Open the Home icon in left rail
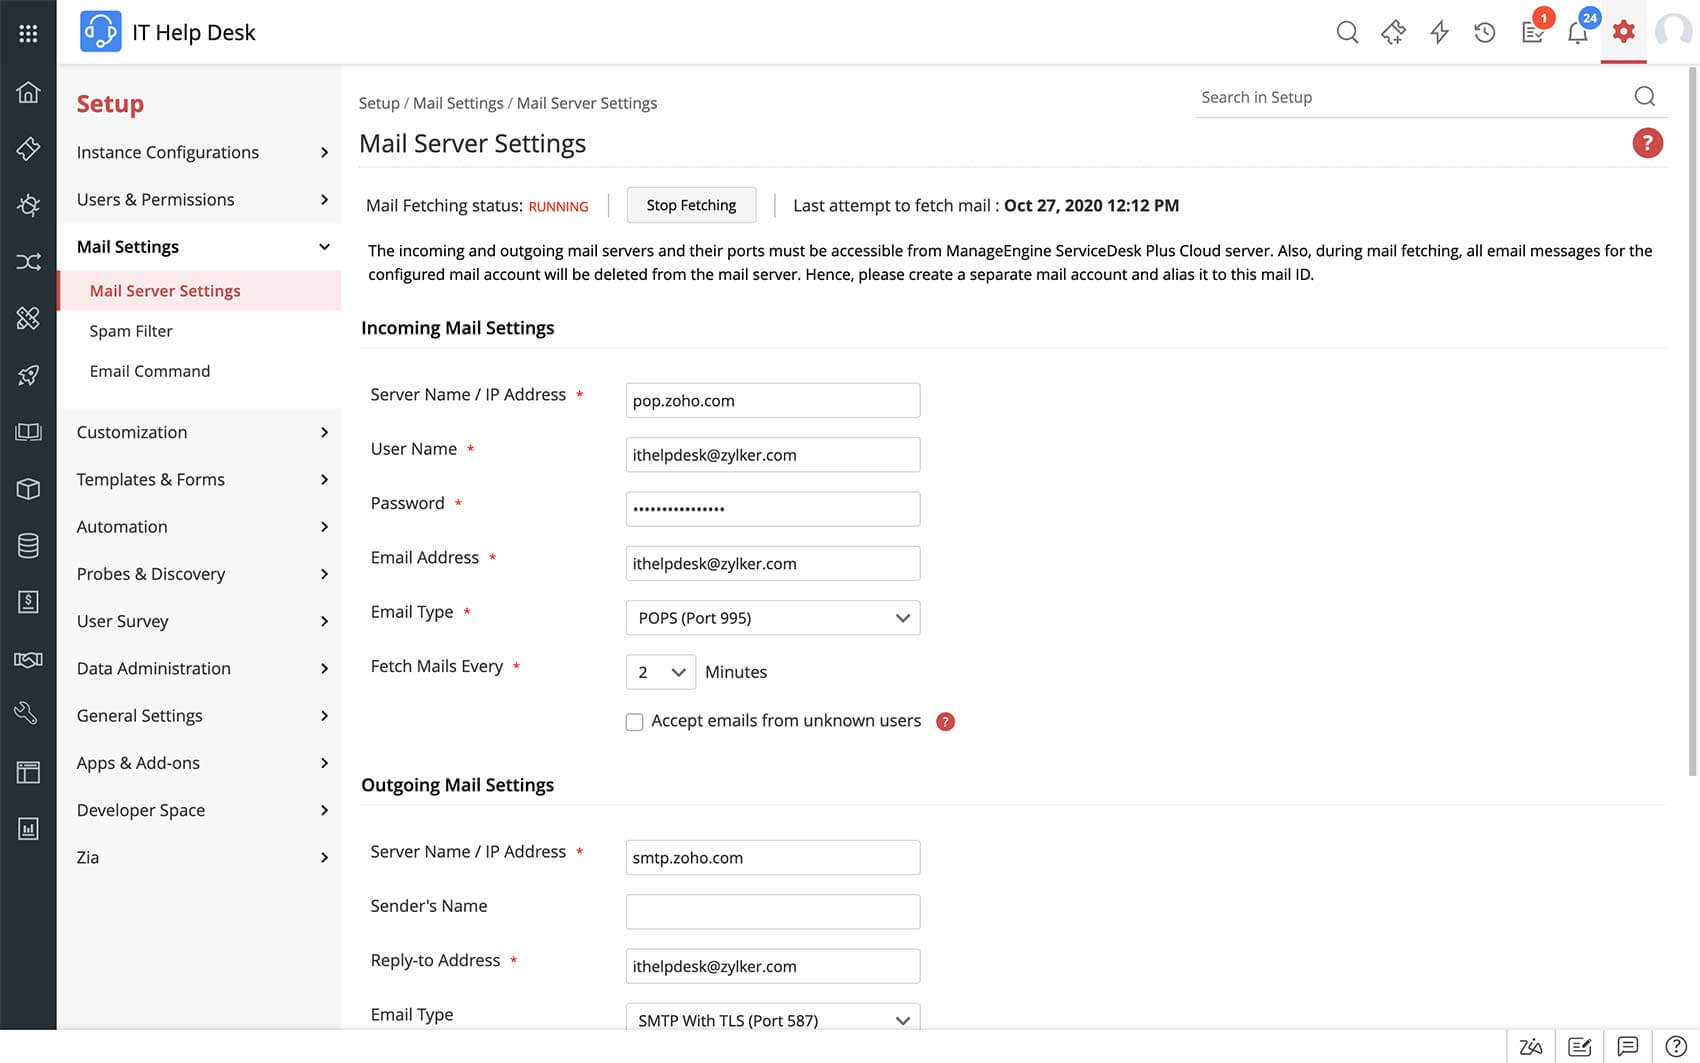1700x1063 pixels. [28, 92]
